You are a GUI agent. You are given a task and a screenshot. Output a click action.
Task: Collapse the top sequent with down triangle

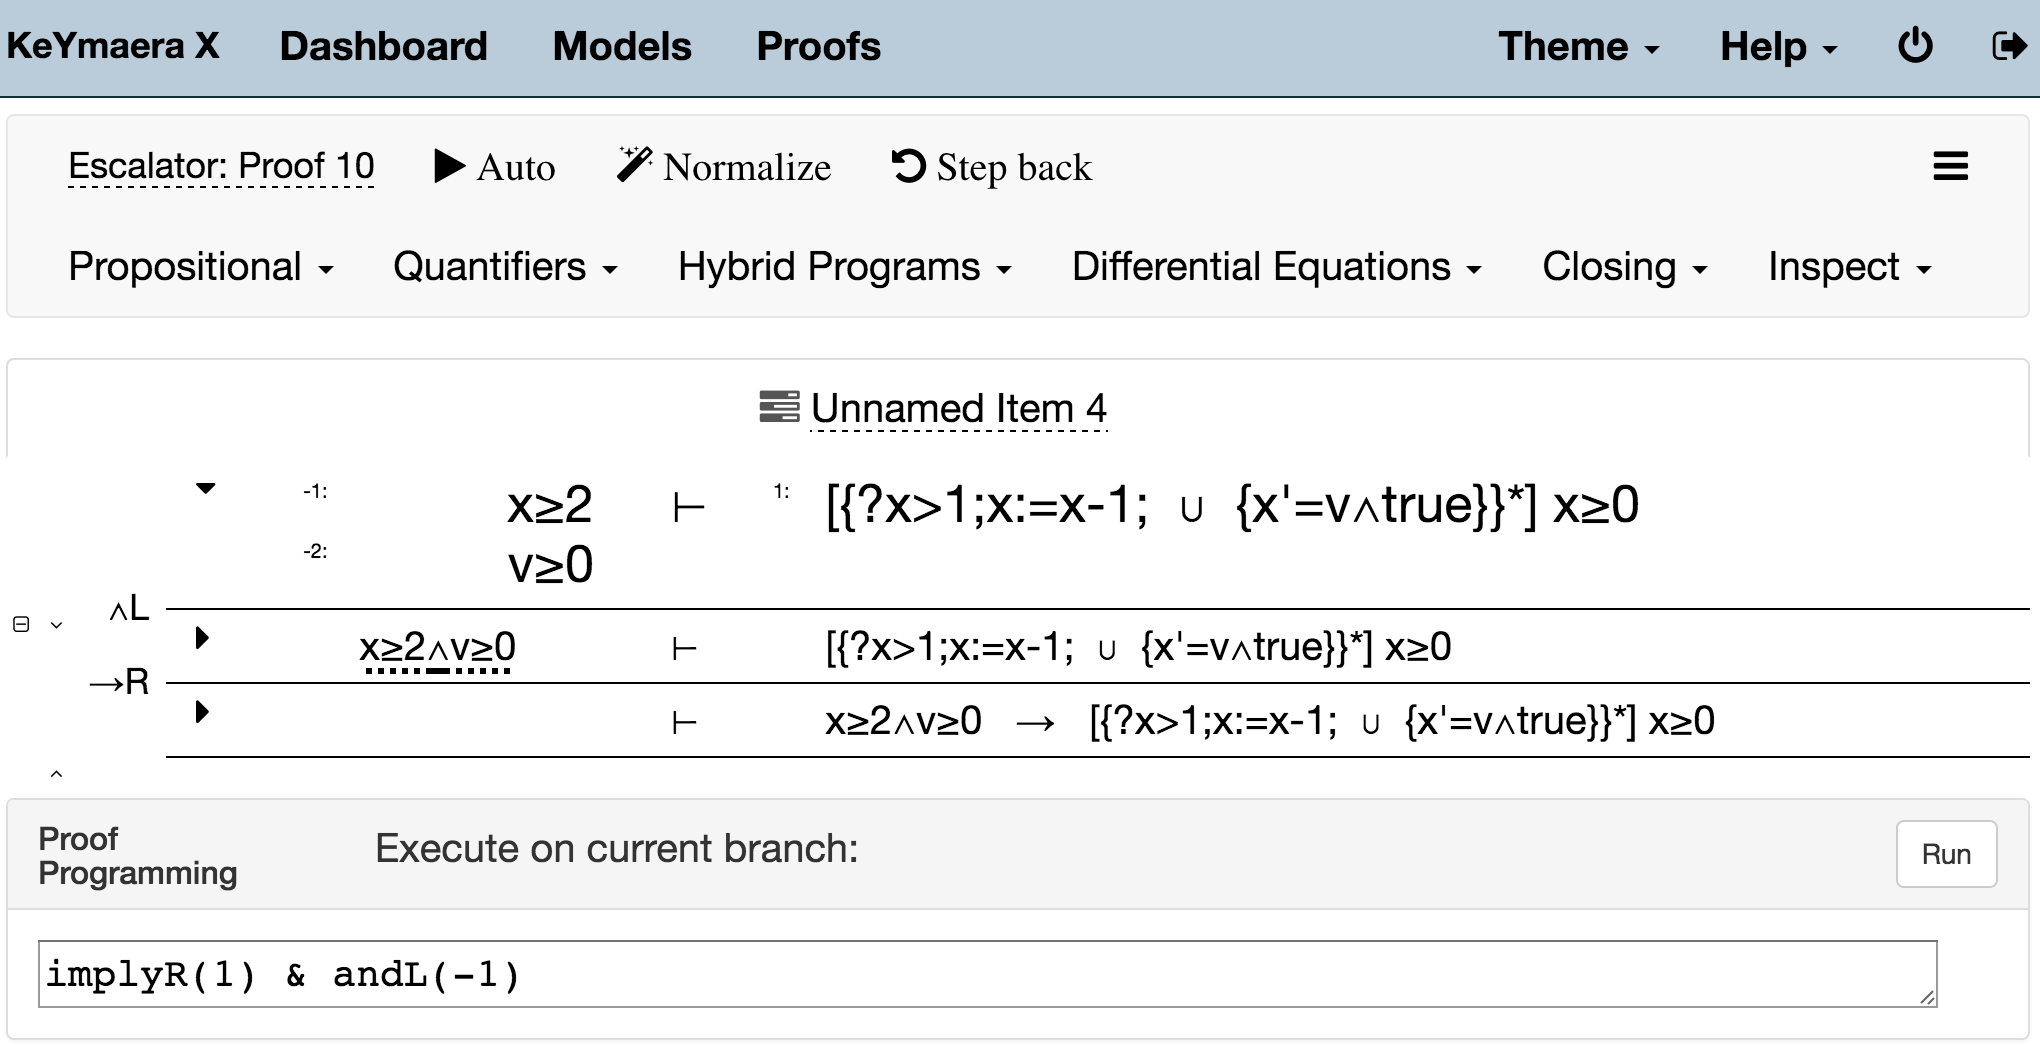pos(205,489)
